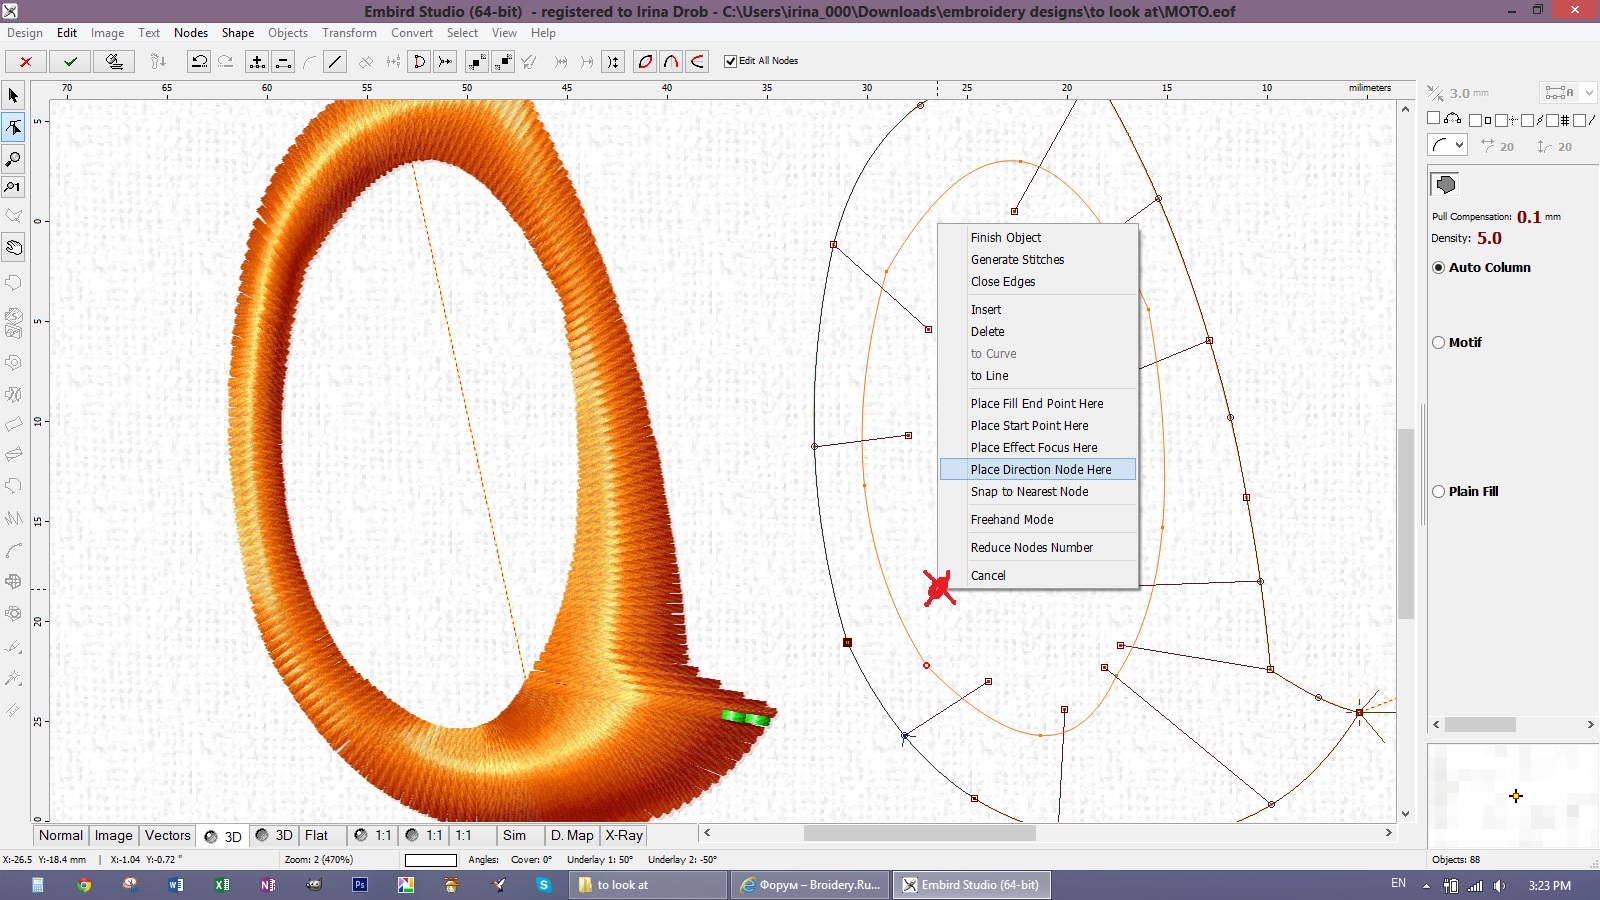
Task: Click the red X cancel toolbar button
Action: 26,61
